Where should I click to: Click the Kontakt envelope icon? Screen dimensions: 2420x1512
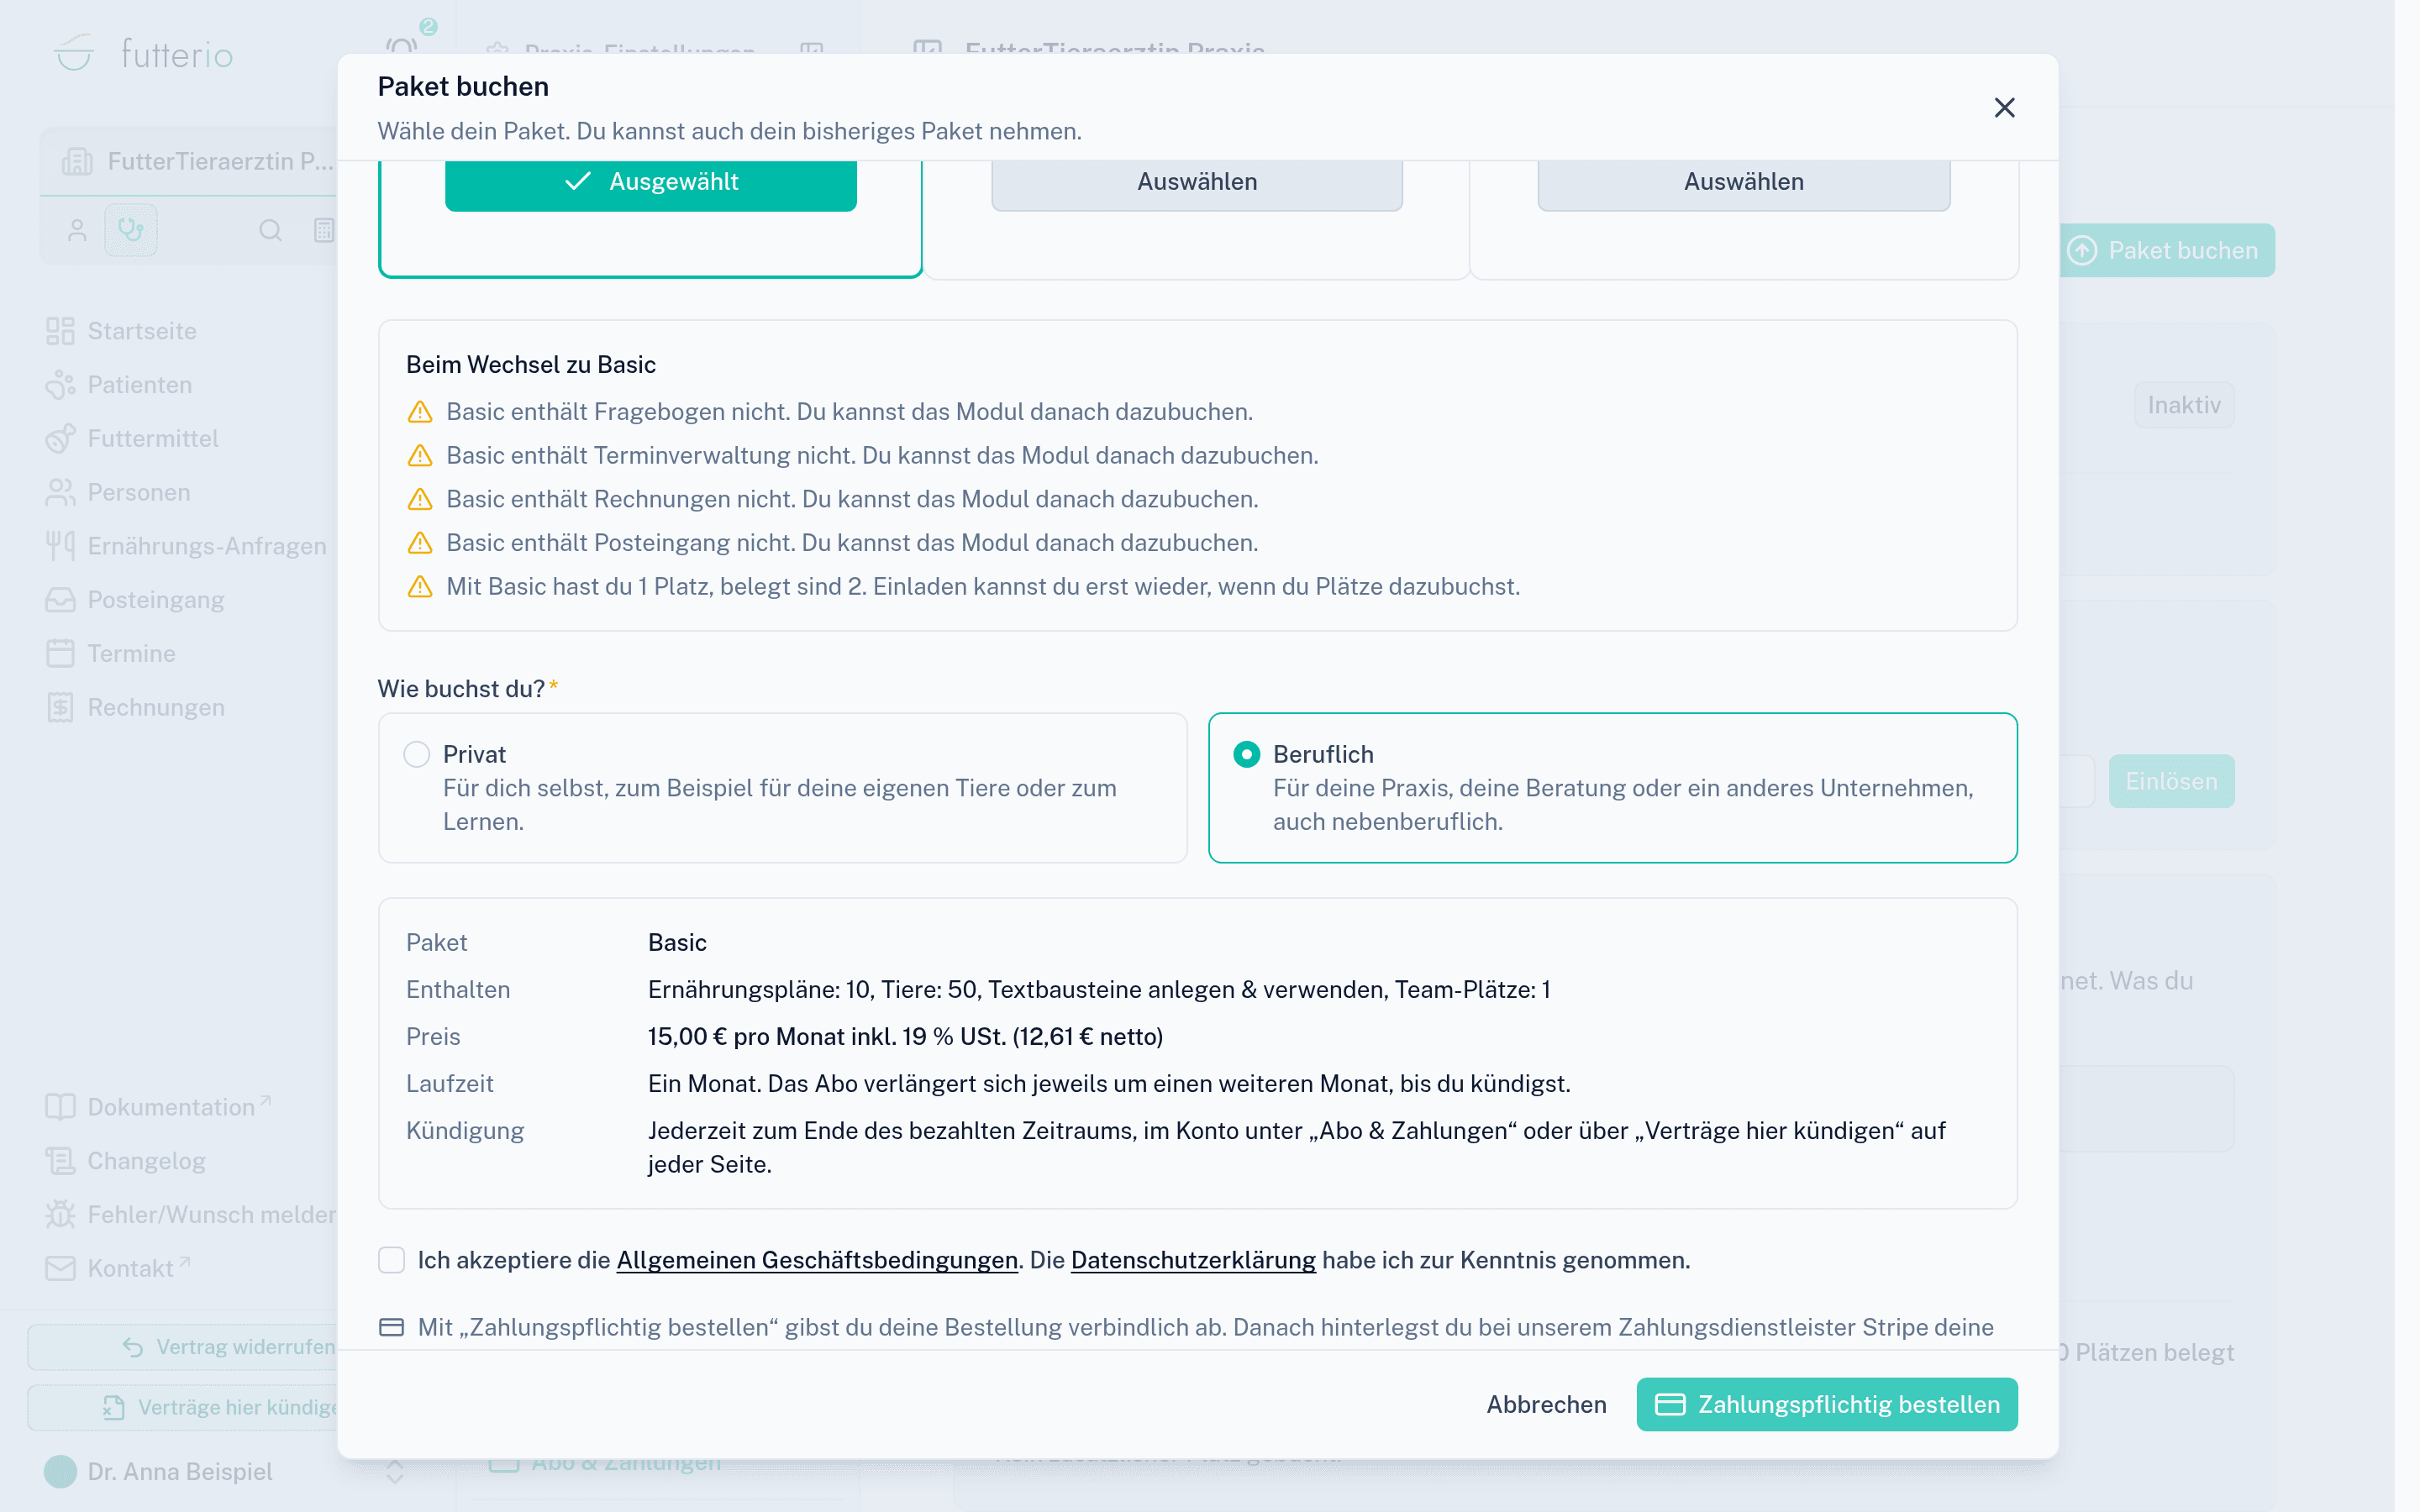[x=60, y=1268]
